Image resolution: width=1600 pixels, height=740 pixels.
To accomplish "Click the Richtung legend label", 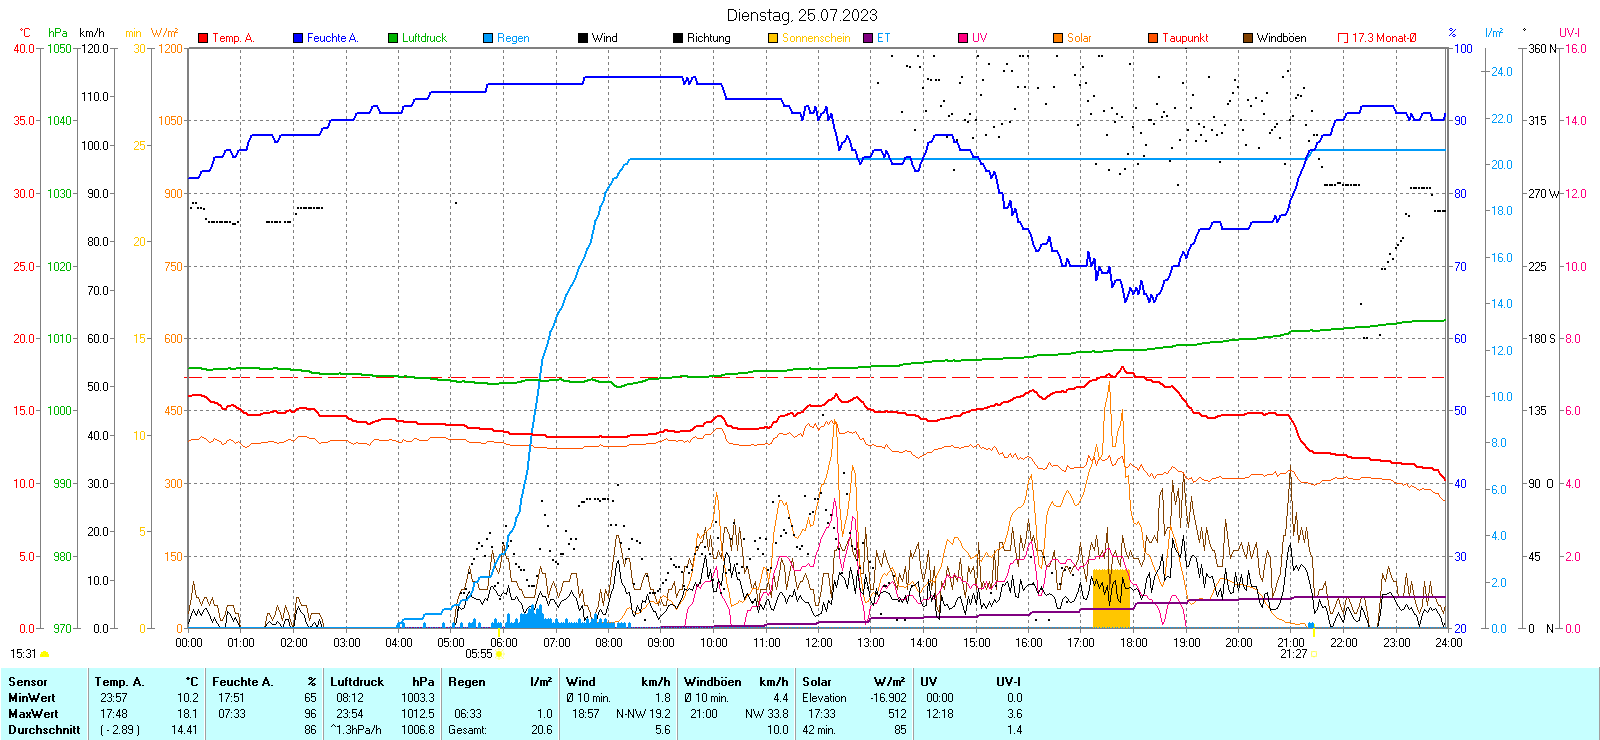I will point(708,38).
